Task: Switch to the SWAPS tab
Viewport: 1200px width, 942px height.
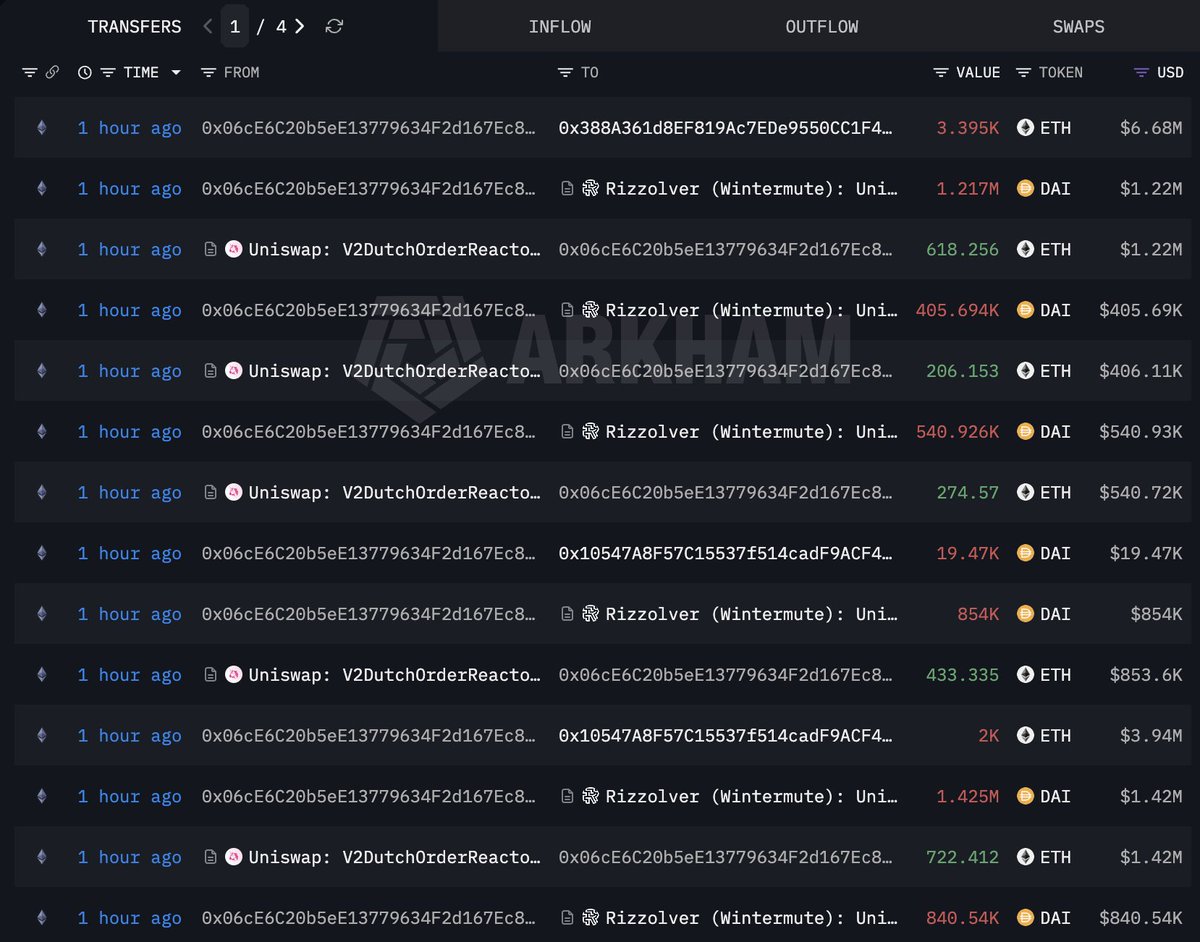Action: pos(1079,27)
